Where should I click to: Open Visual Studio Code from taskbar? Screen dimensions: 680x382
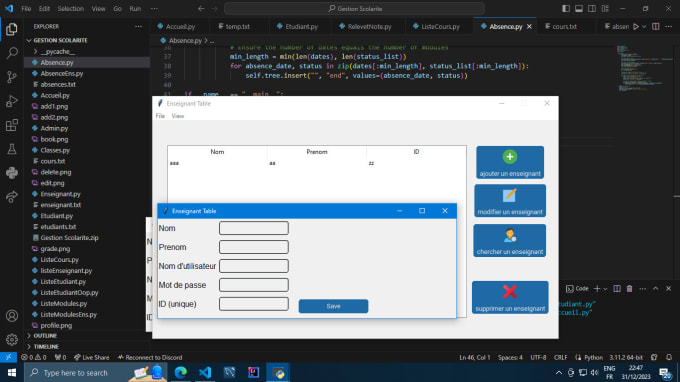[x=205, y=372]
